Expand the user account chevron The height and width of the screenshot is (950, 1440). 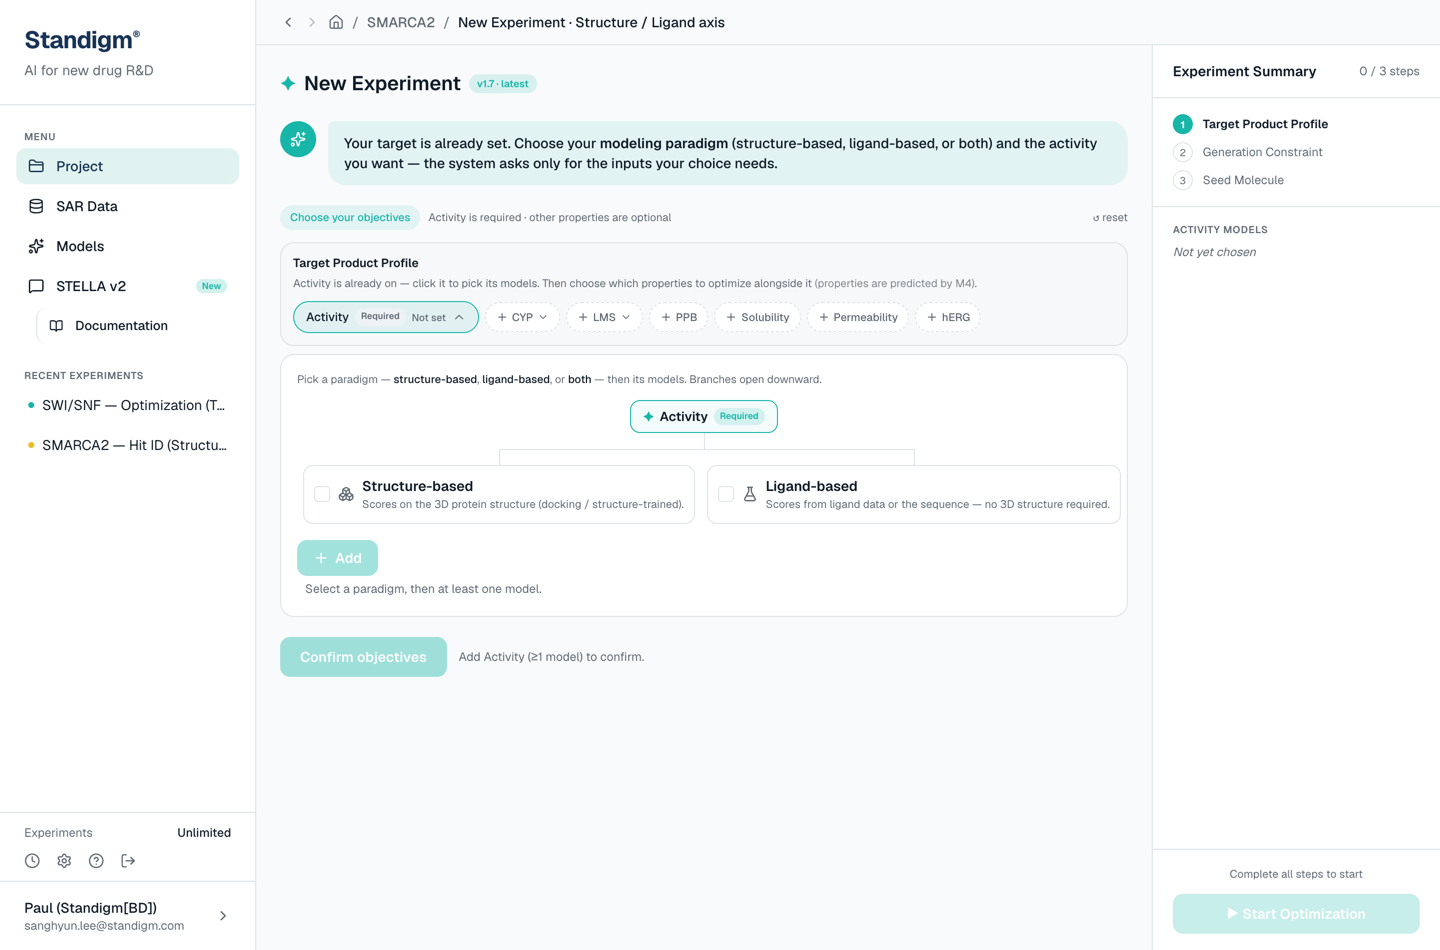223,916
